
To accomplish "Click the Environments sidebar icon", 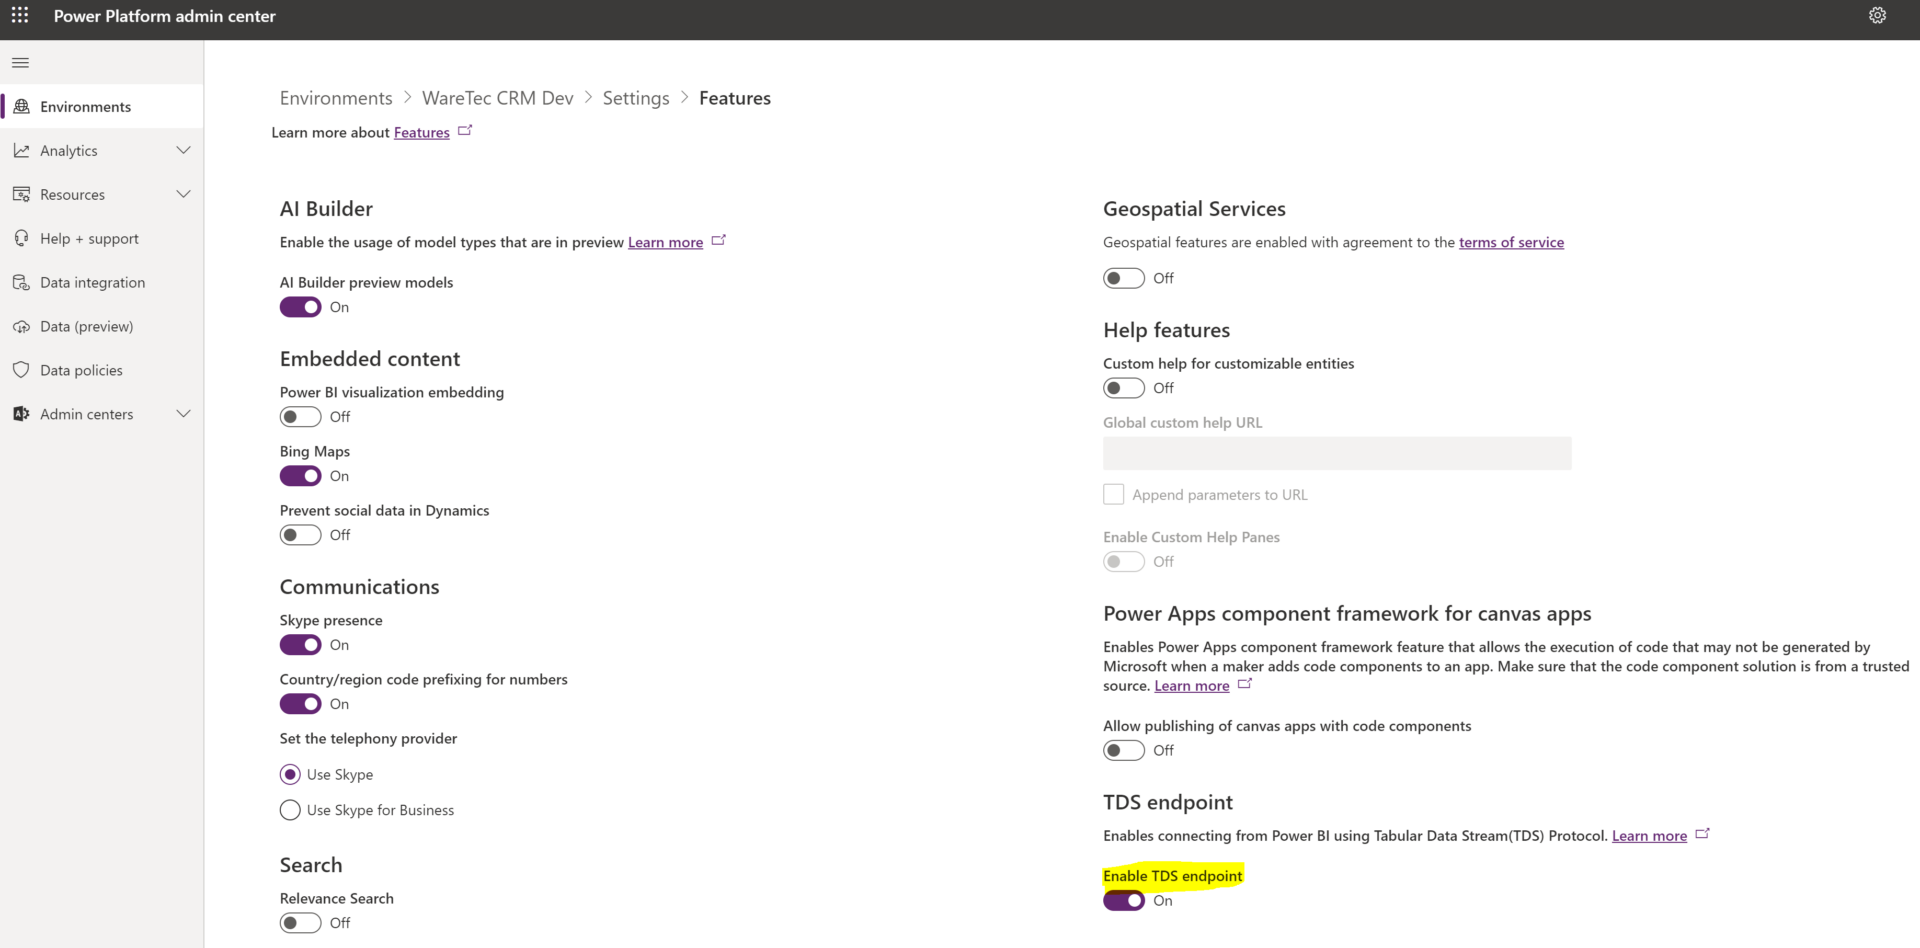I will point(21,106).
